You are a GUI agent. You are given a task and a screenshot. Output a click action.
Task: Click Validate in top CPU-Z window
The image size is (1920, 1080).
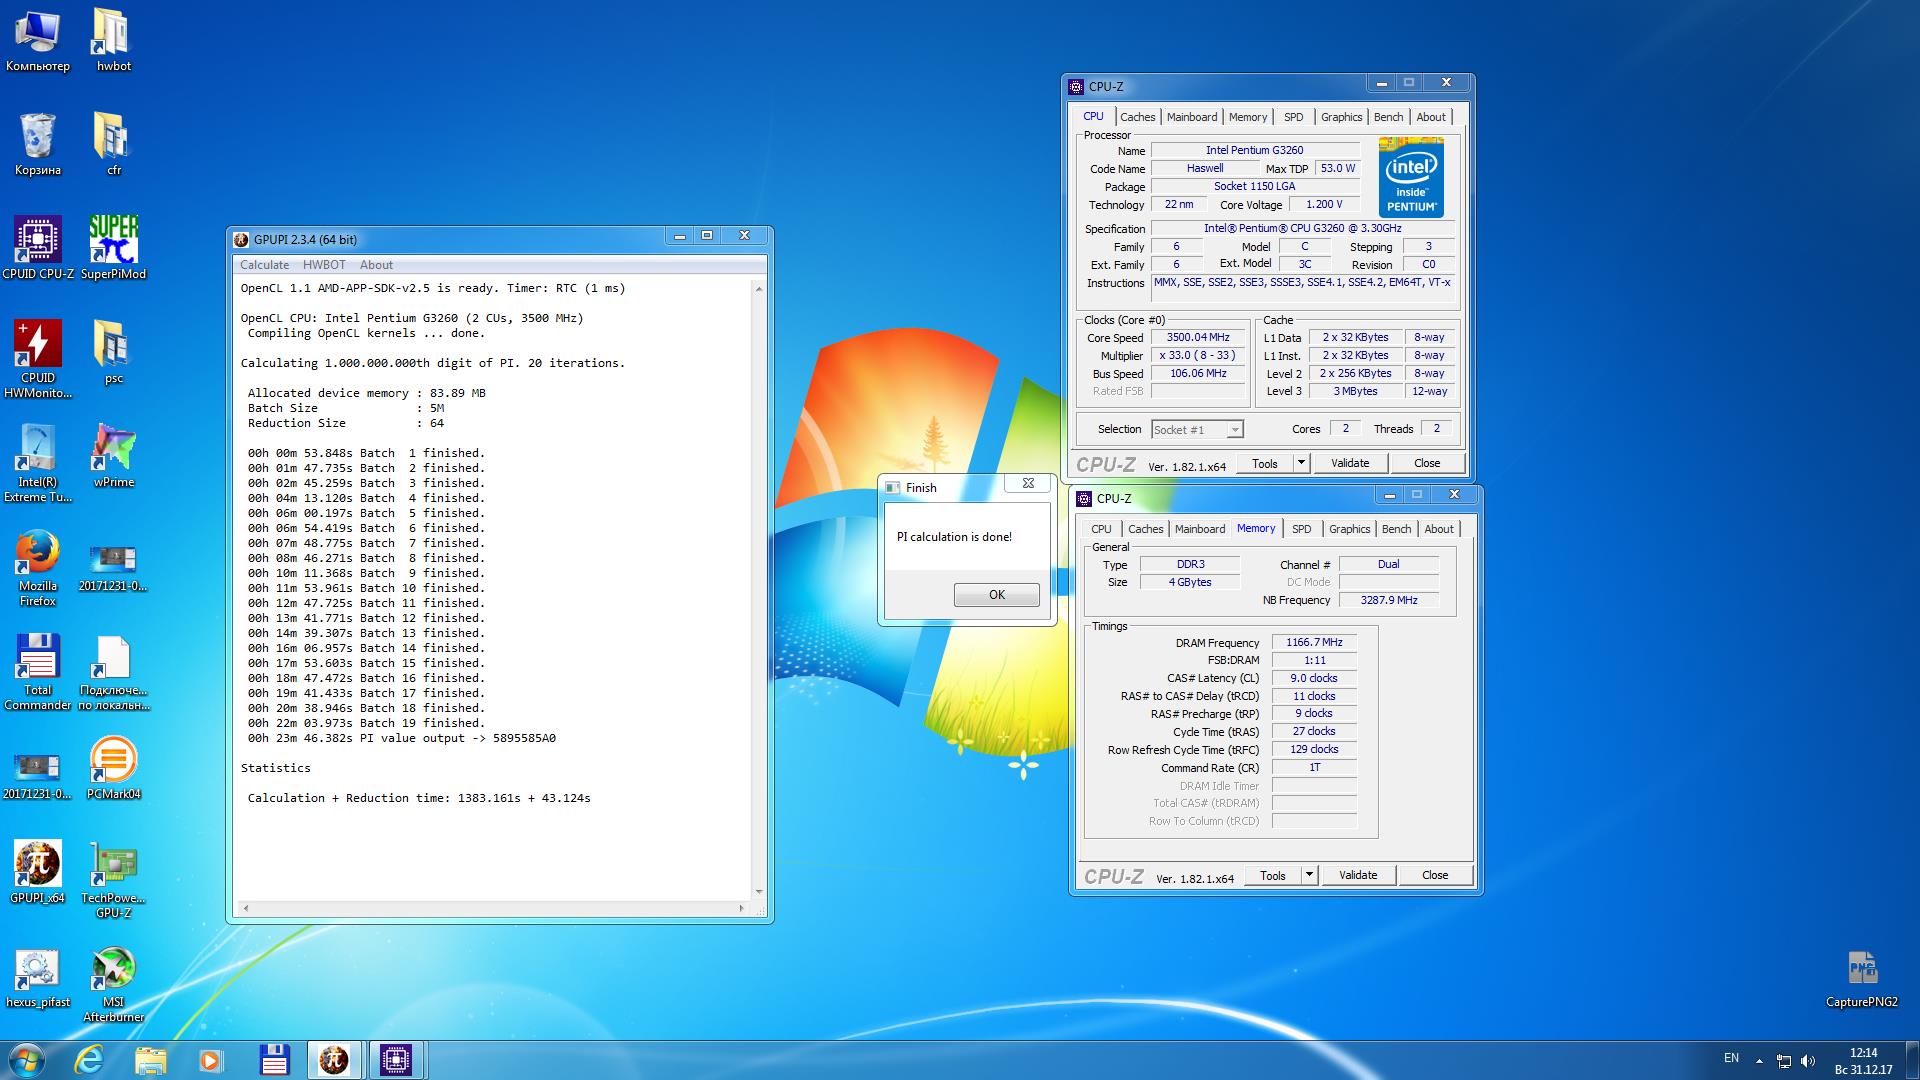pyautogui.click(x=1349, y=463)
